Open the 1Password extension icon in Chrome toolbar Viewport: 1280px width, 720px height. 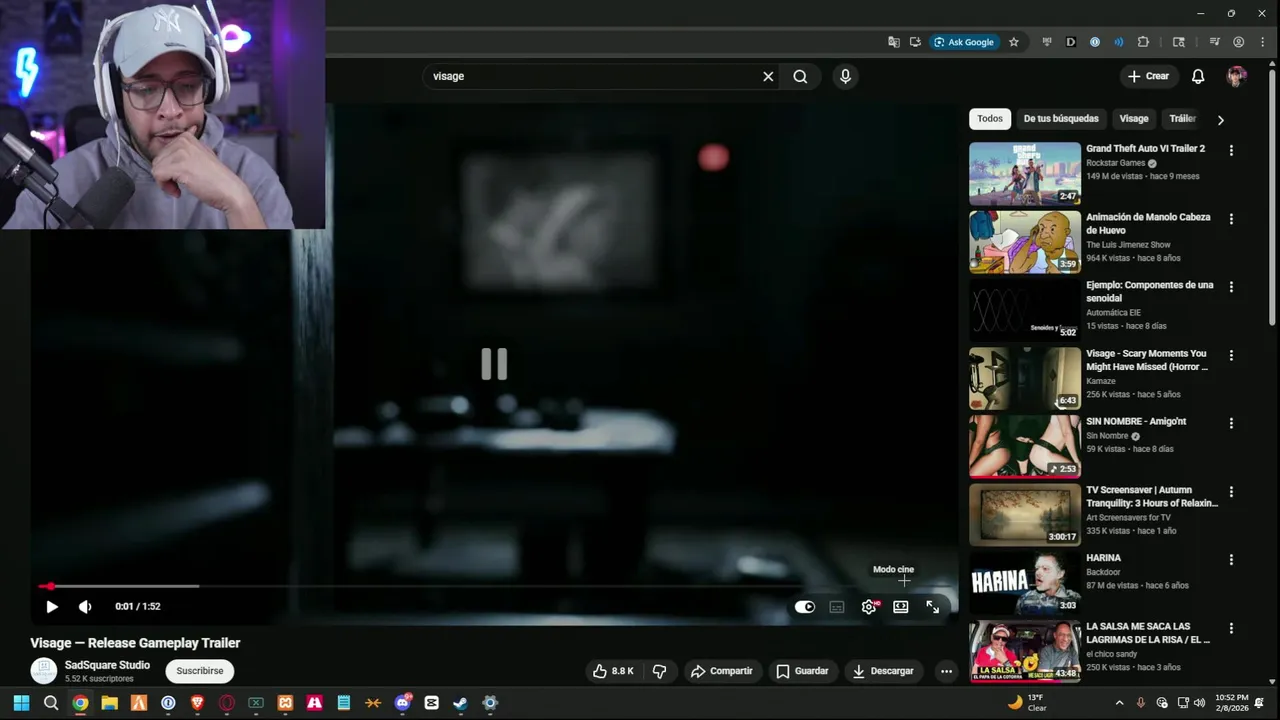coord(1095,42)
